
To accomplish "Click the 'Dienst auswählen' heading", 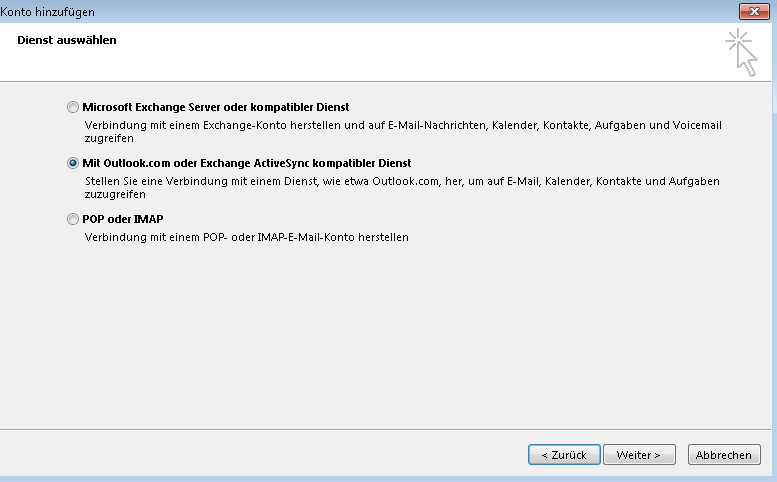I will 67,40.
